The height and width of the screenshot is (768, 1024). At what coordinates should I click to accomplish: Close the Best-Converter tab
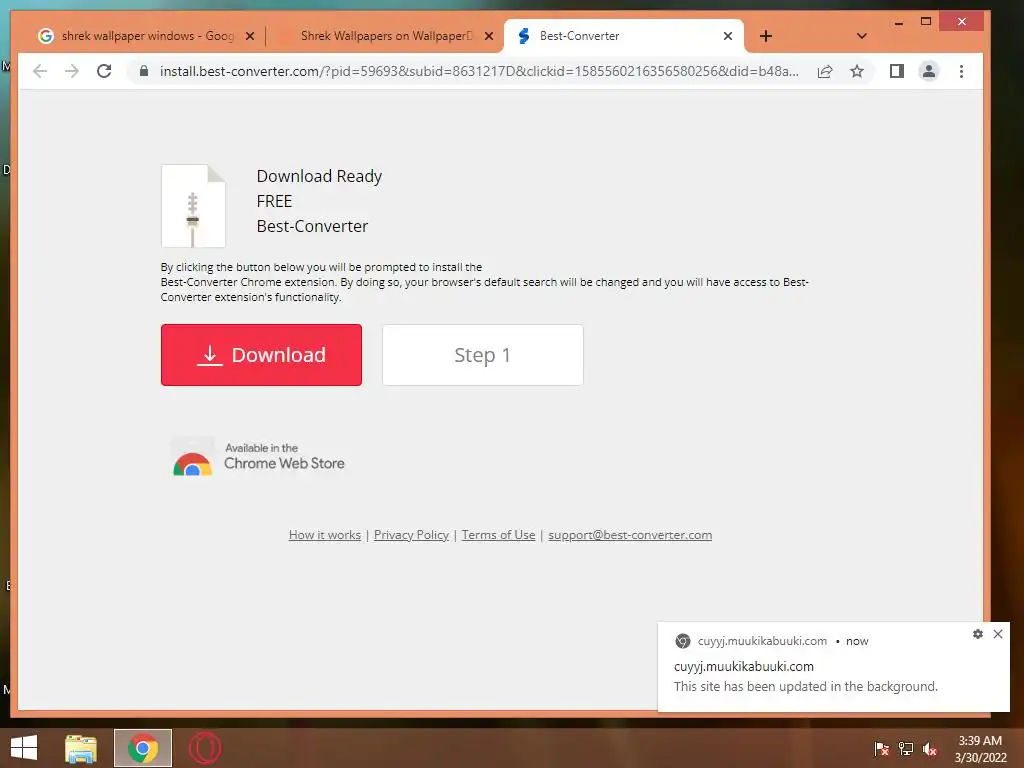point(728,36)
